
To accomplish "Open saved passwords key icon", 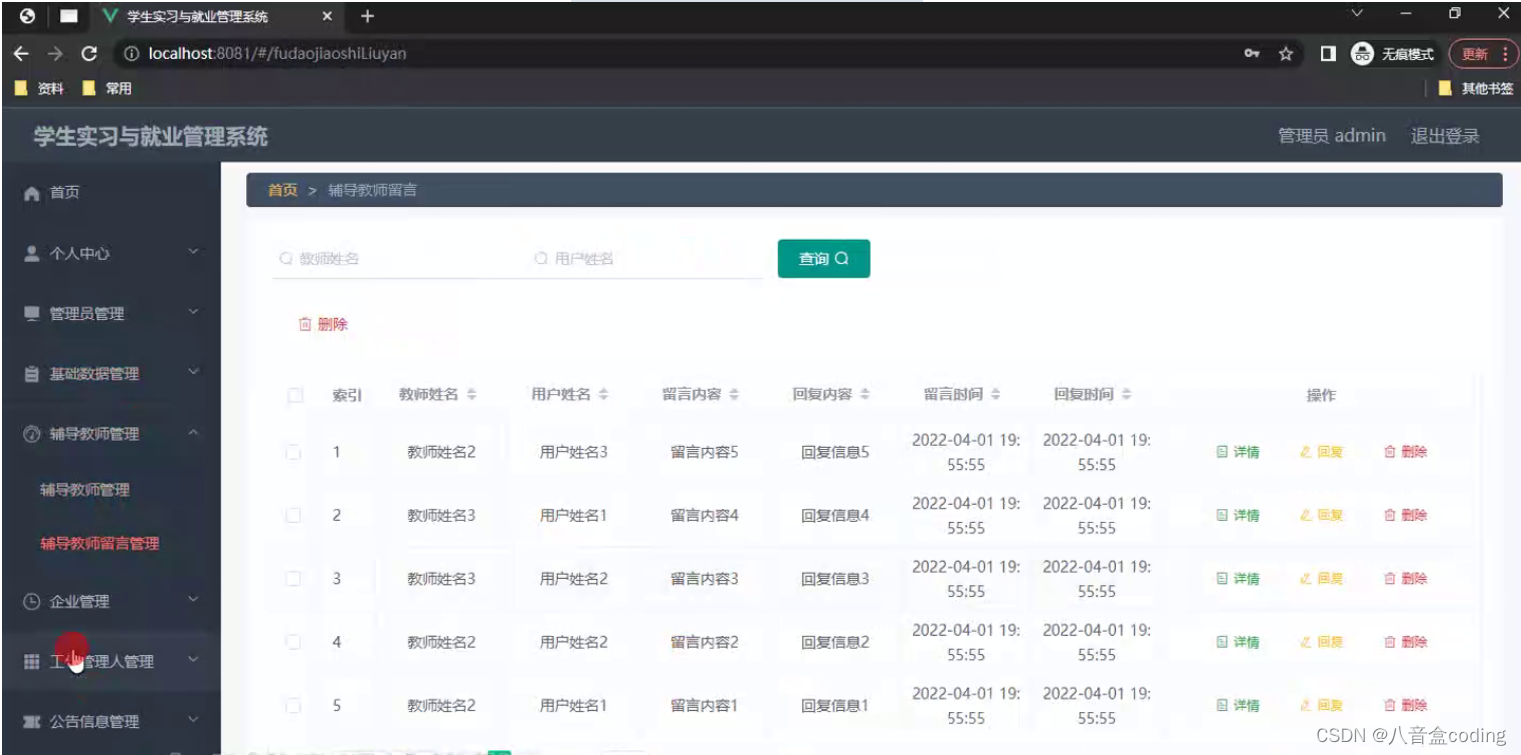I will click(1252, 54).
